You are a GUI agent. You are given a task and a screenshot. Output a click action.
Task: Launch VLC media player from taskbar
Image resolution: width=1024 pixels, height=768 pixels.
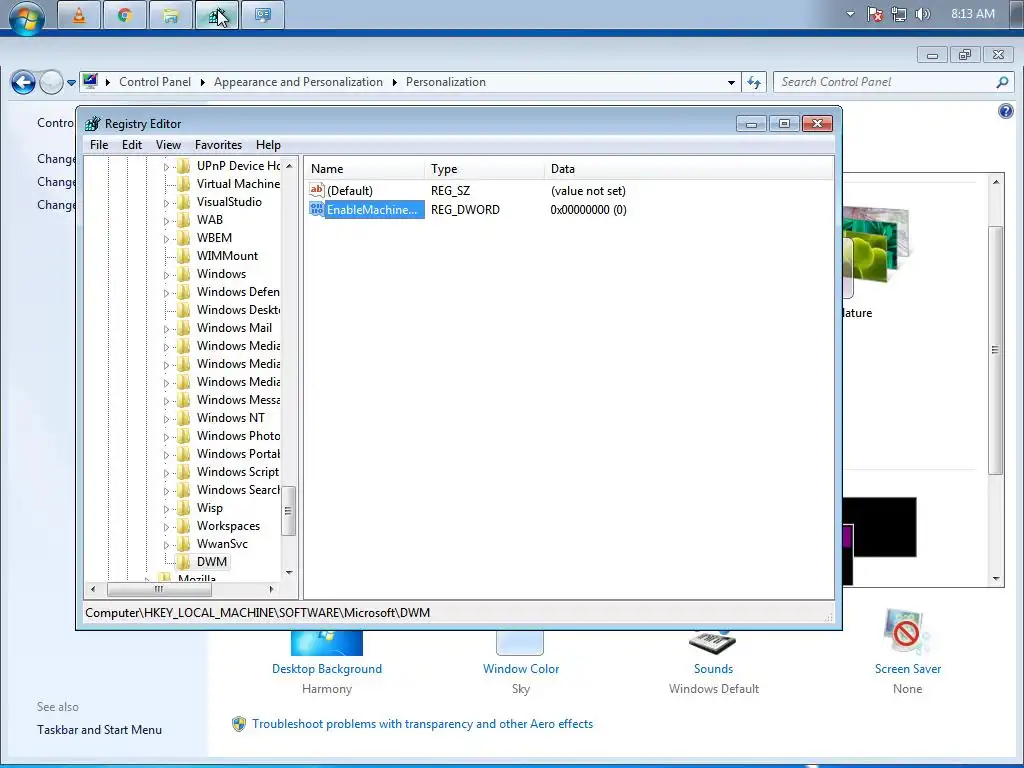[79, 15]
